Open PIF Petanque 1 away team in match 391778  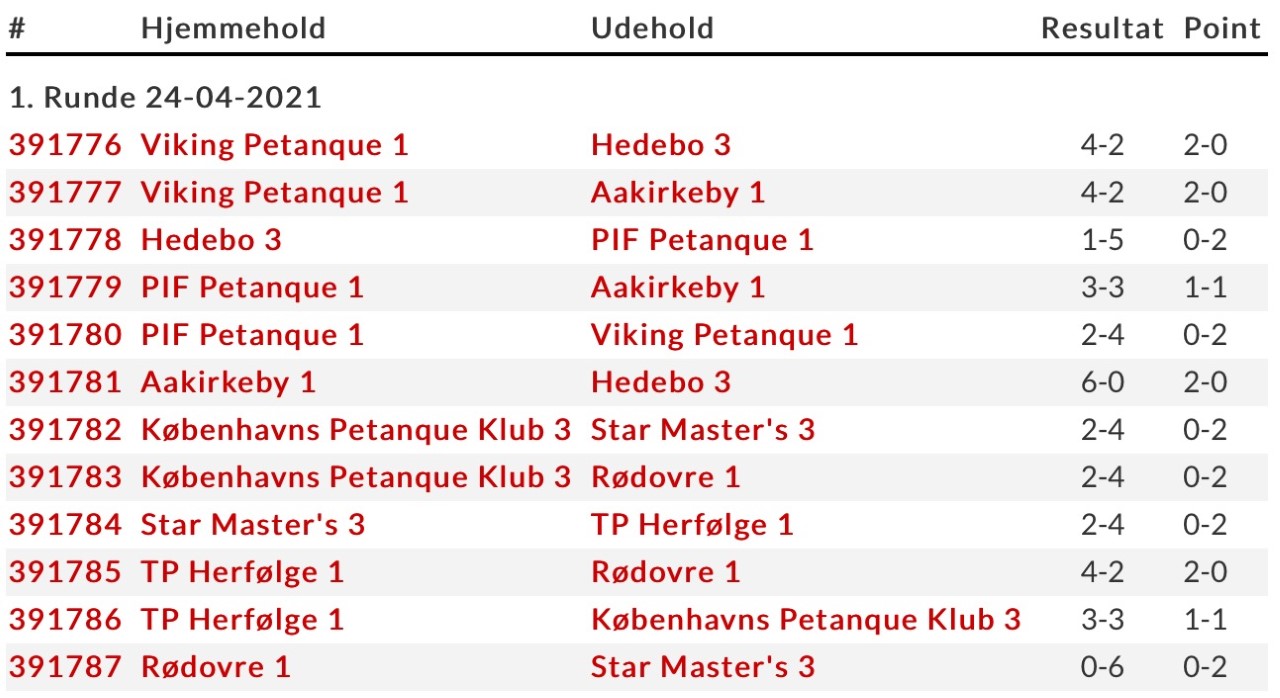(x=702, y=240)
